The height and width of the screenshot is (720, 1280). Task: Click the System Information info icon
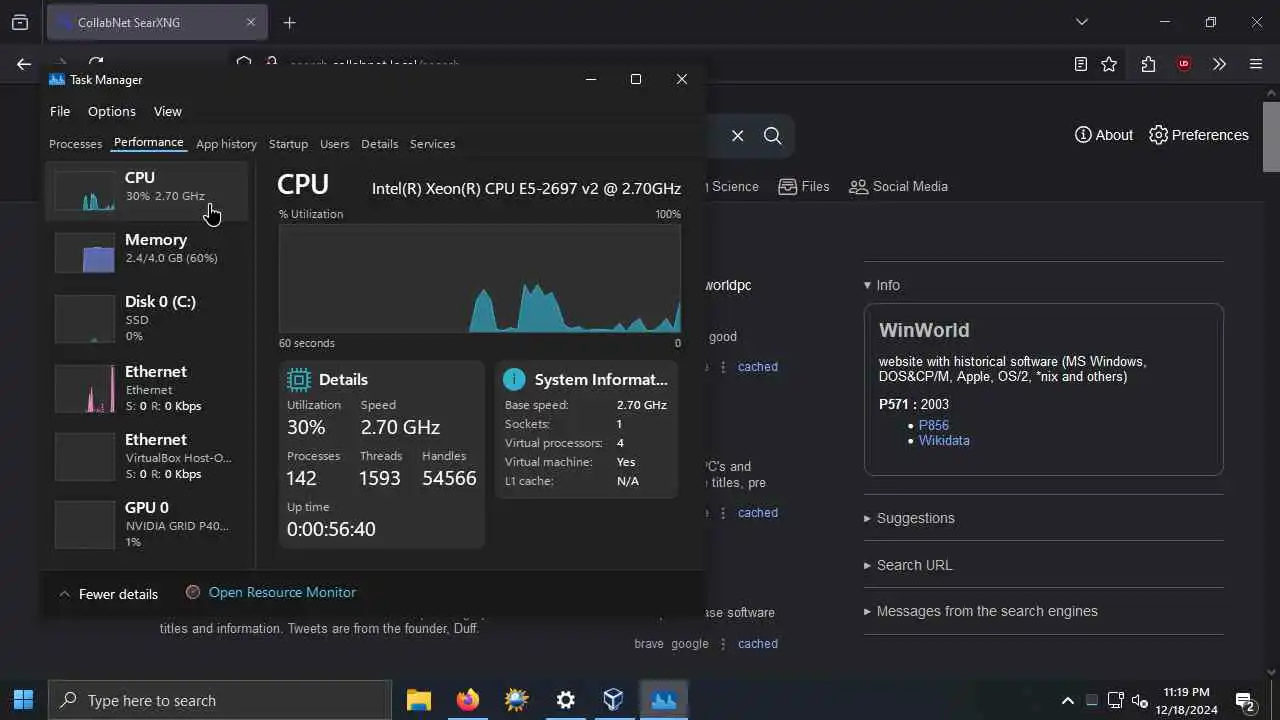pyautogui.click(x=514, y=379)
